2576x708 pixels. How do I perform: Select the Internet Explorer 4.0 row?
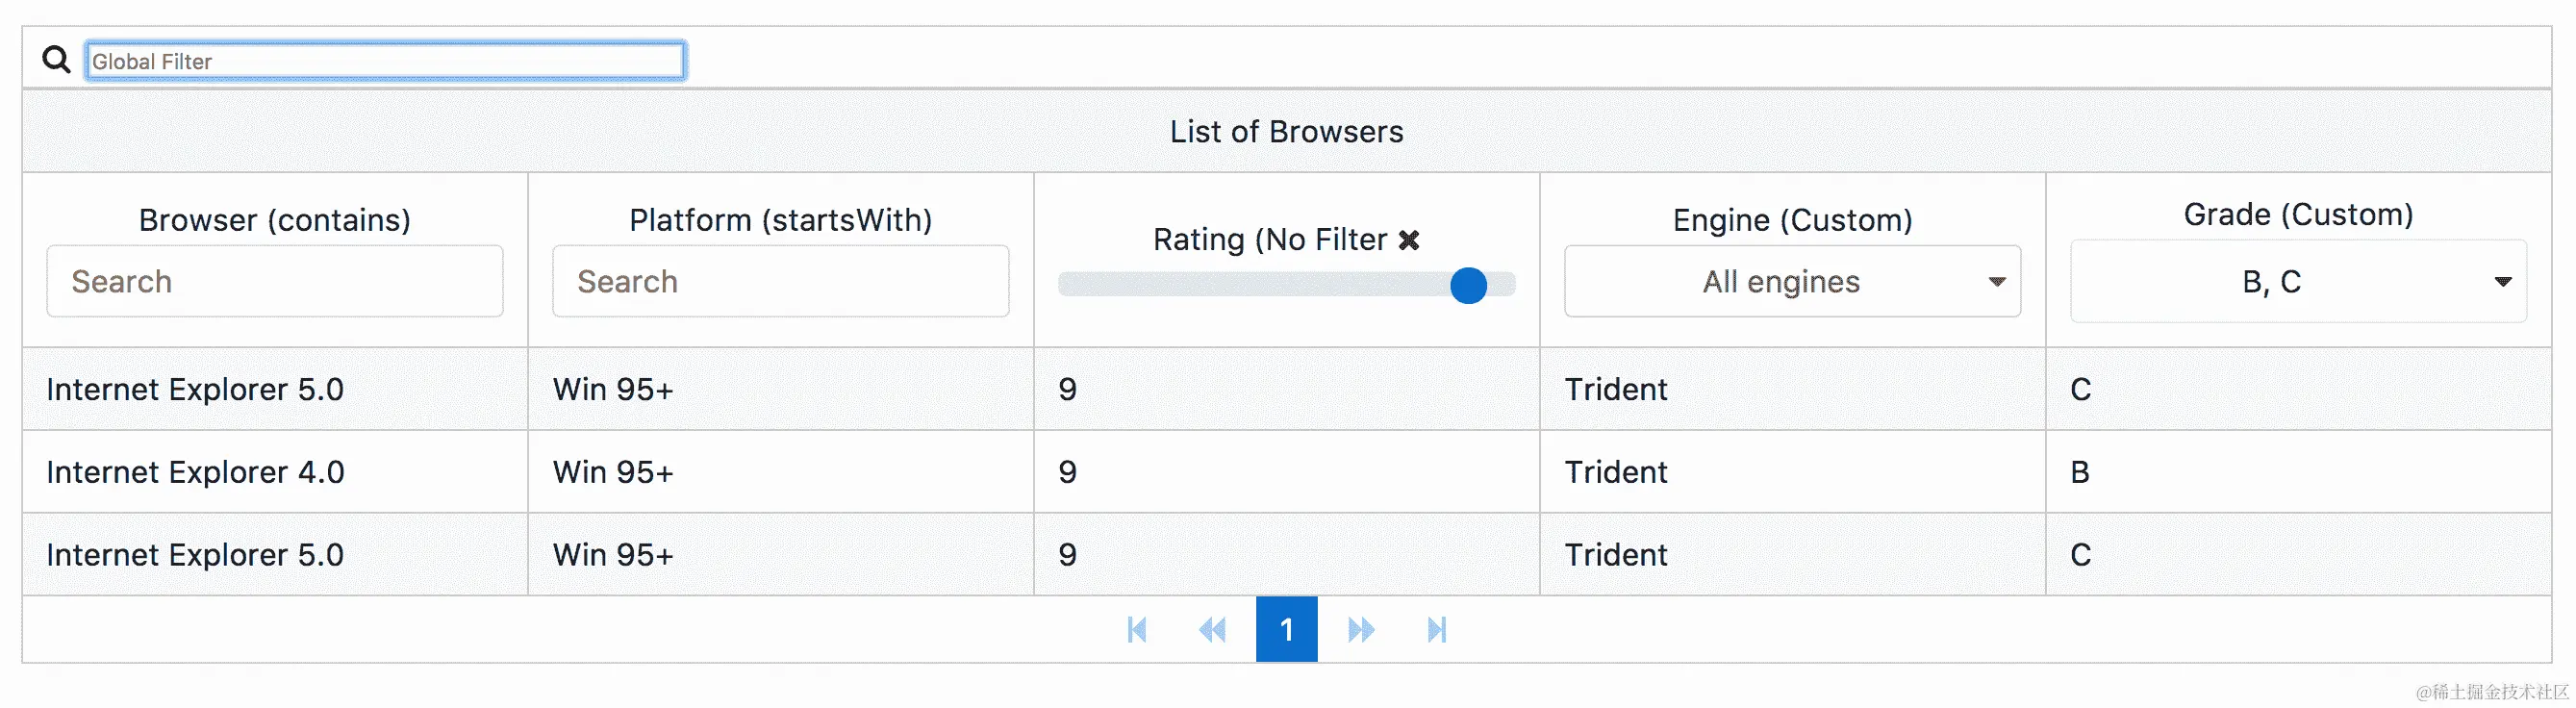pos(195,472)
